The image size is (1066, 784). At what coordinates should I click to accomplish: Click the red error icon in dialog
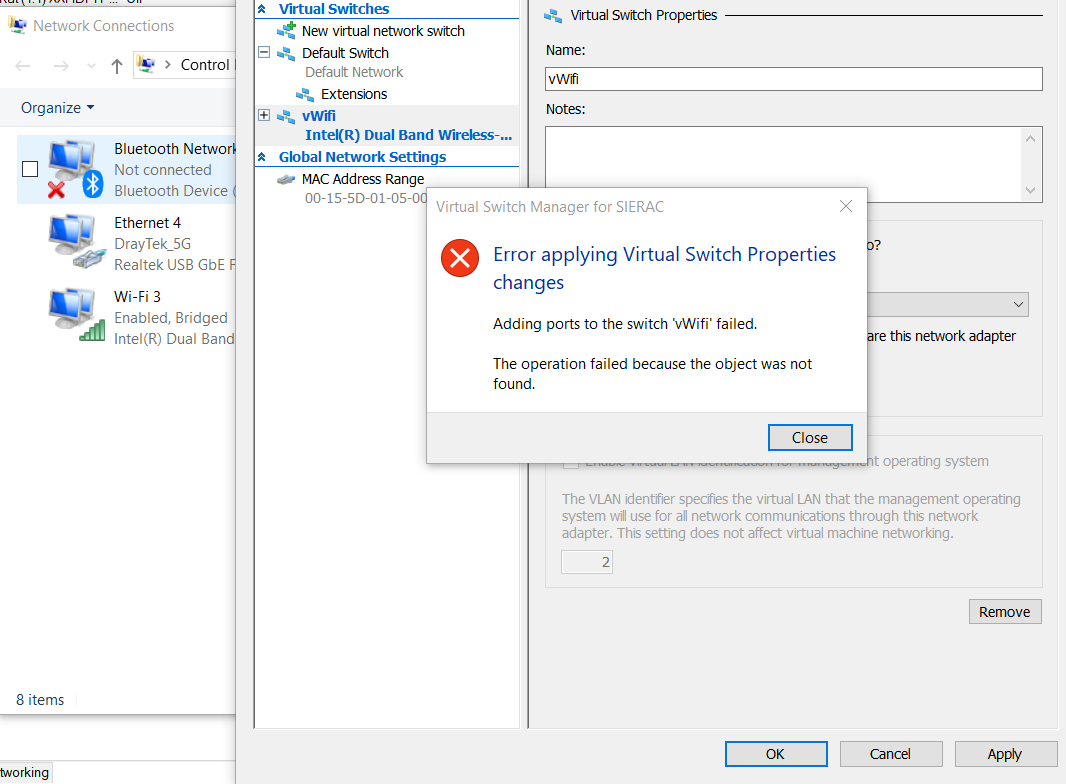tap(460, 258)
